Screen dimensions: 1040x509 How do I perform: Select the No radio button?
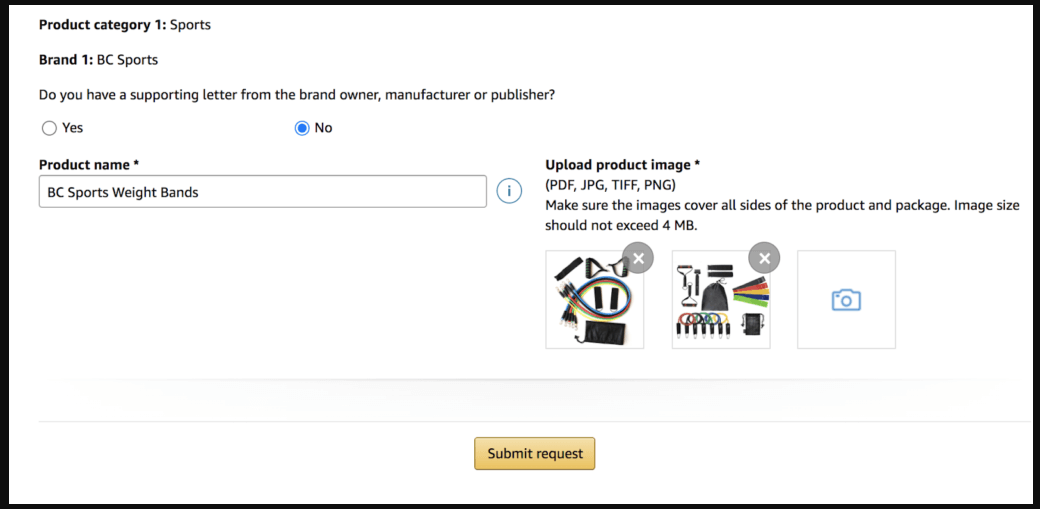pyautogui.click(x=302, y=128)
